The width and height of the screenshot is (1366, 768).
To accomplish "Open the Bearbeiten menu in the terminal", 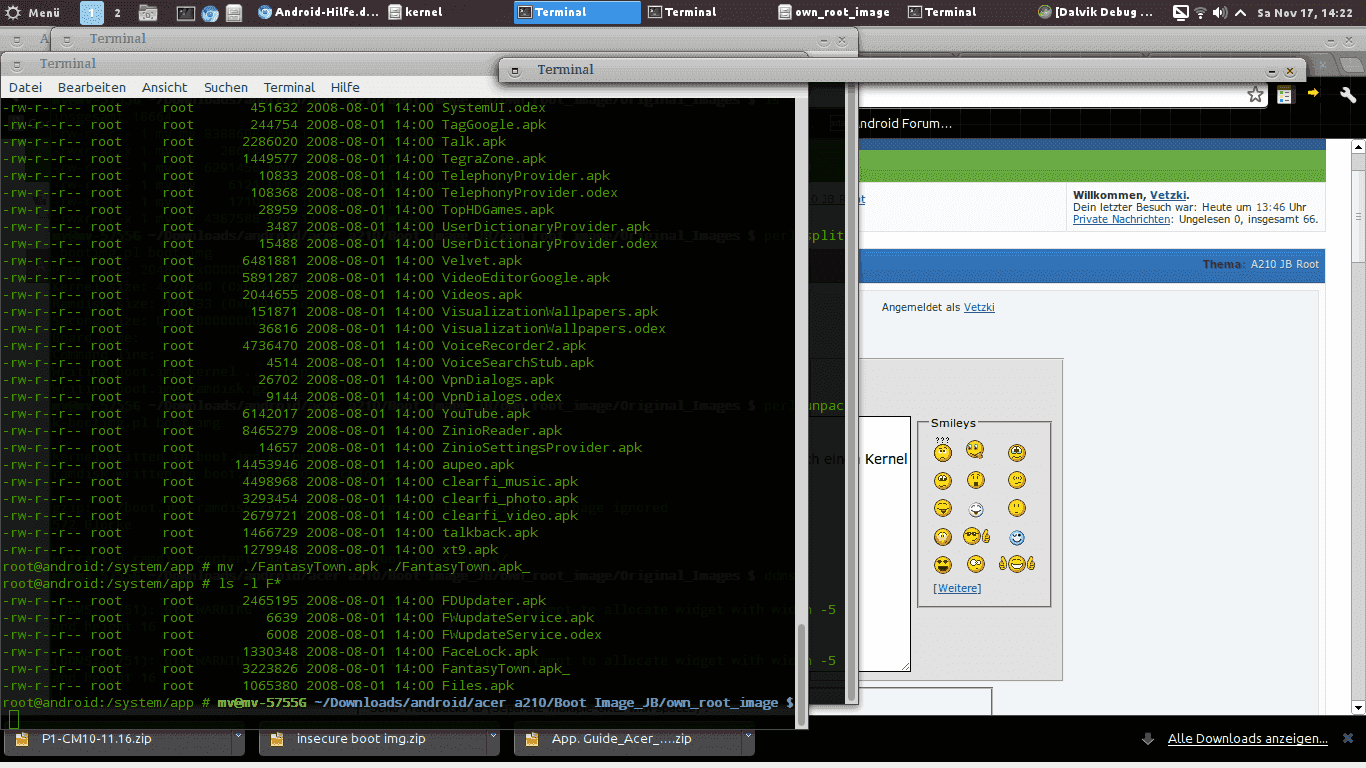I will pyautogui.click(x=92, y=87).
